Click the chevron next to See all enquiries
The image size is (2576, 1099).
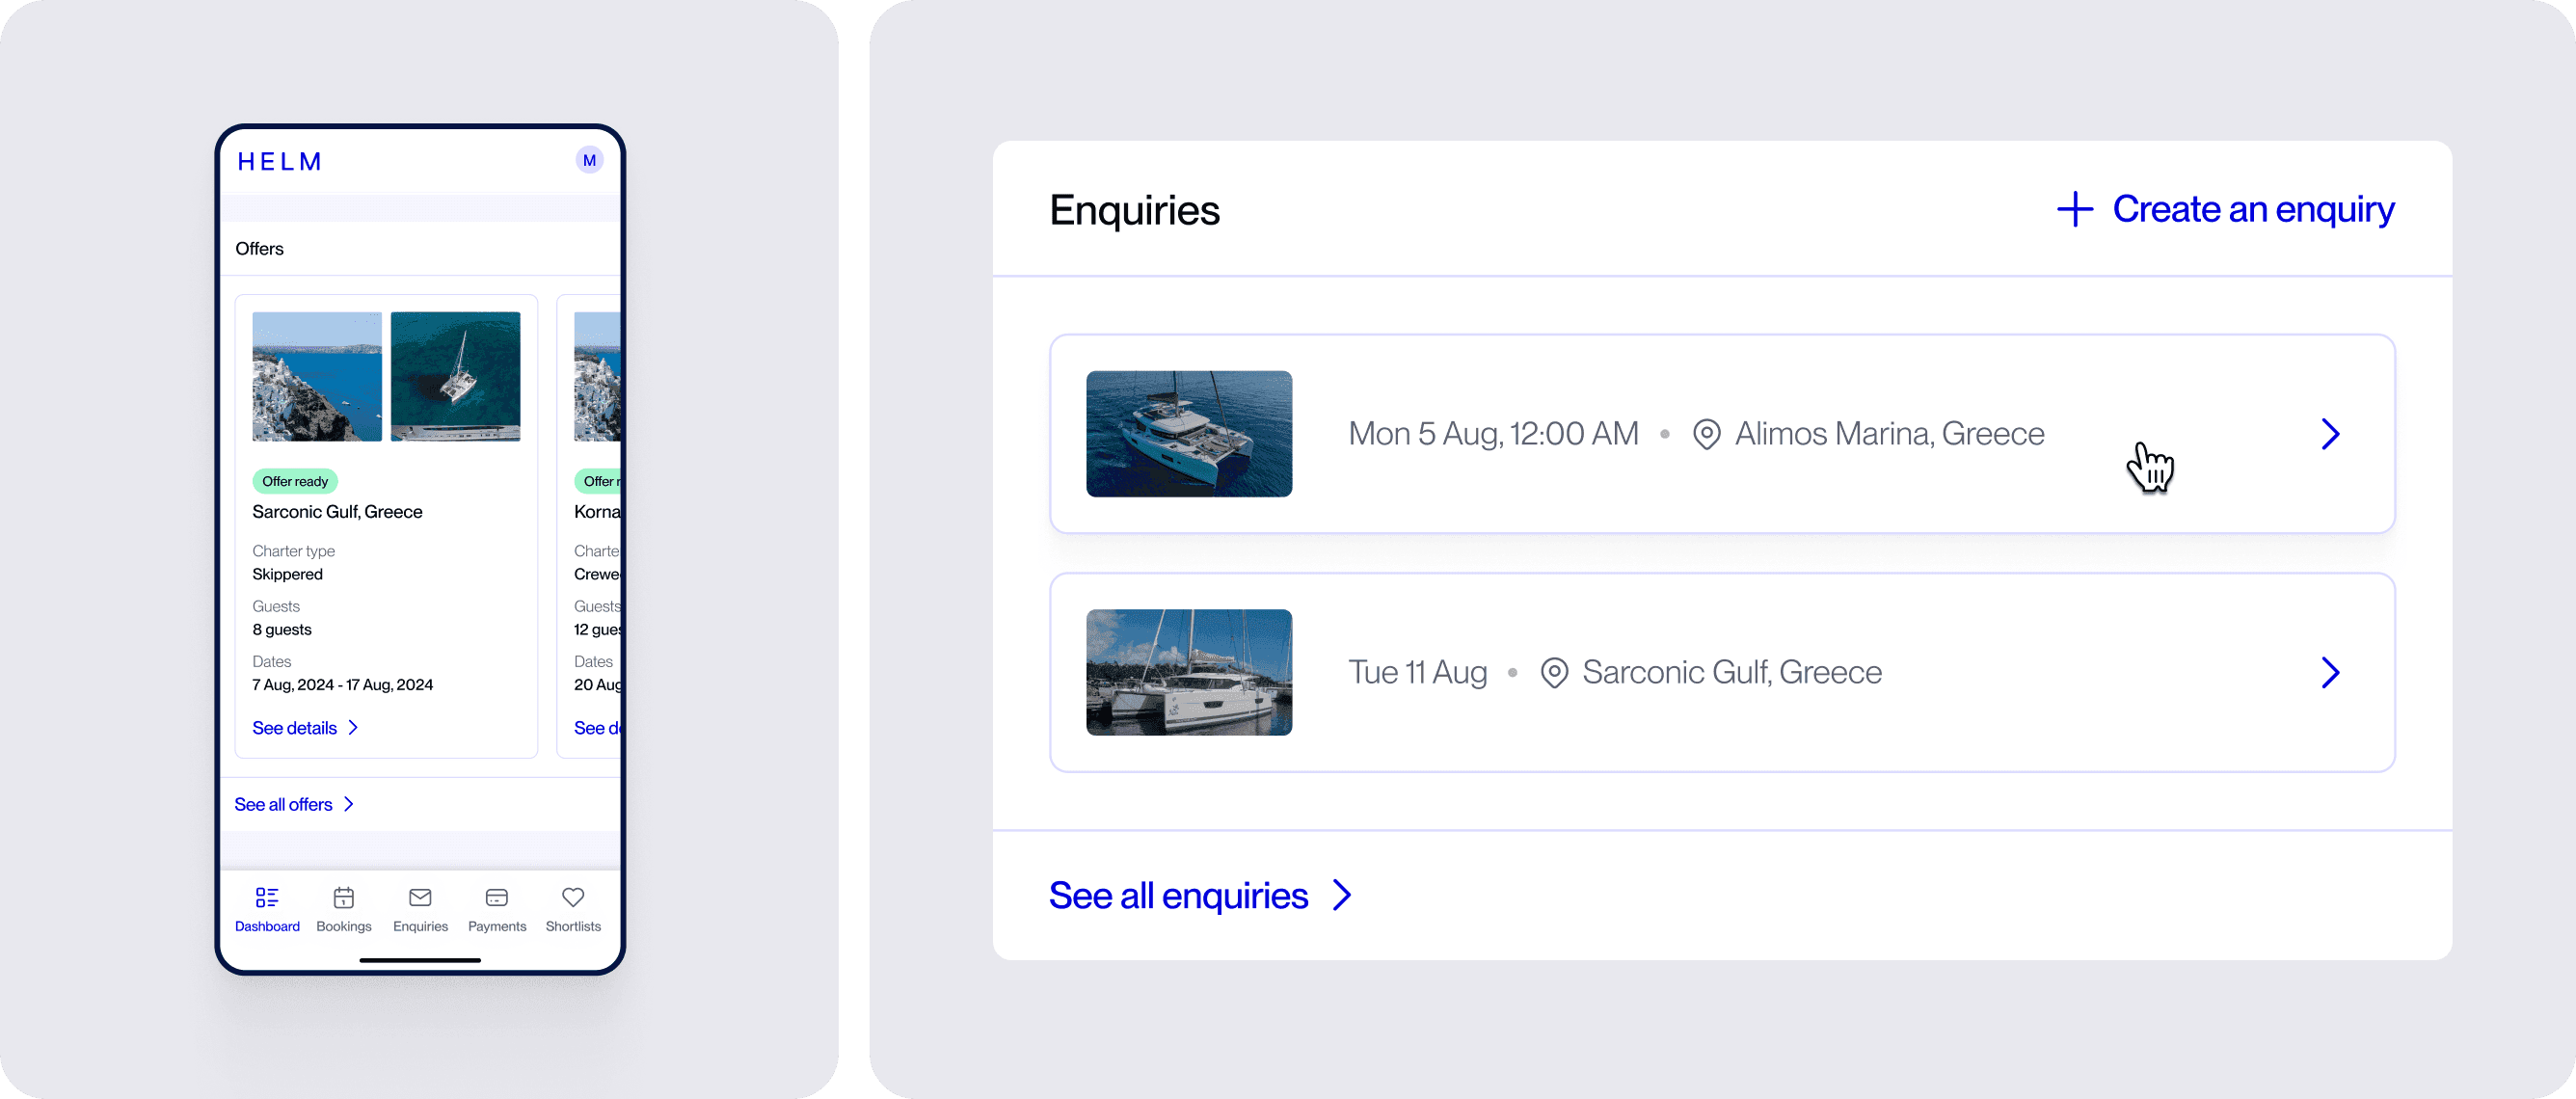[x=1342, y=895]
